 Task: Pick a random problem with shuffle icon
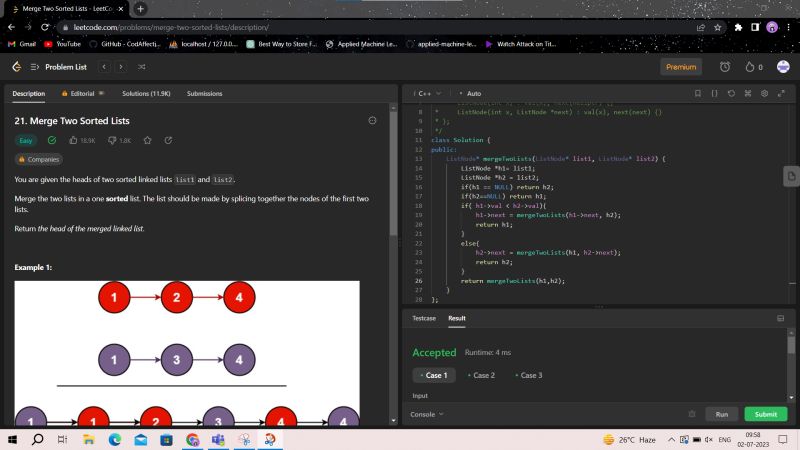click(x=141, y=67)
